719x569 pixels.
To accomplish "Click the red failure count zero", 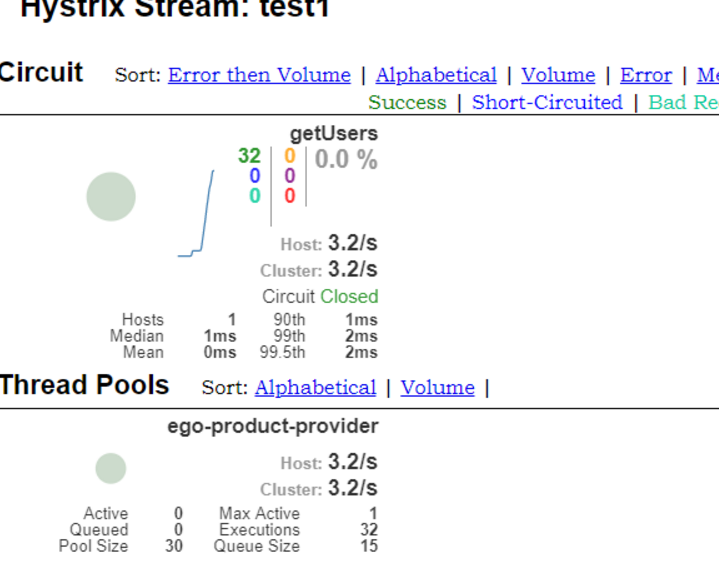I will click(x=290, y=196).
